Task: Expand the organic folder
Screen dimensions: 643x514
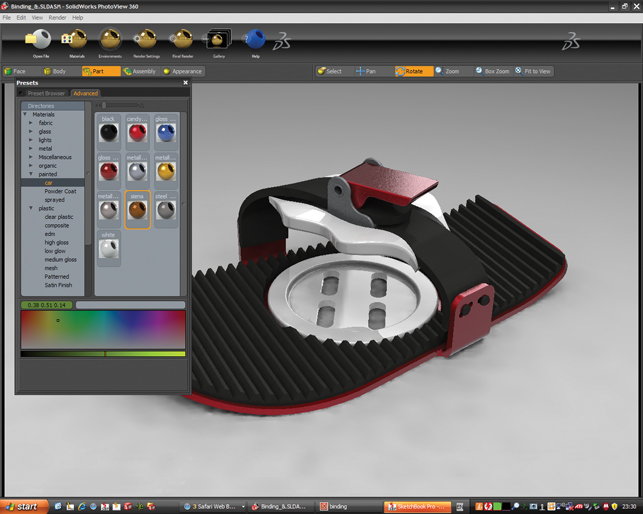Action: [31, 166]
